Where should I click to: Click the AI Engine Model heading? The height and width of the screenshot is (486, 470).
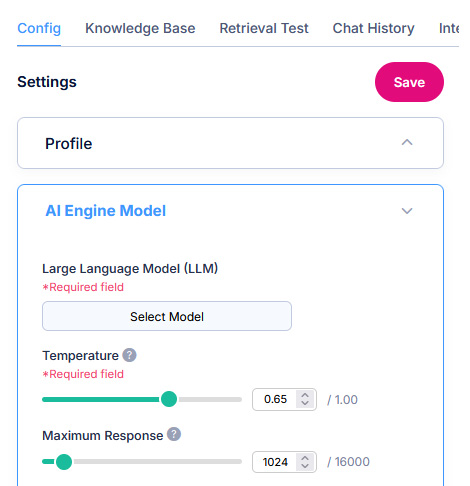(106, 211)
